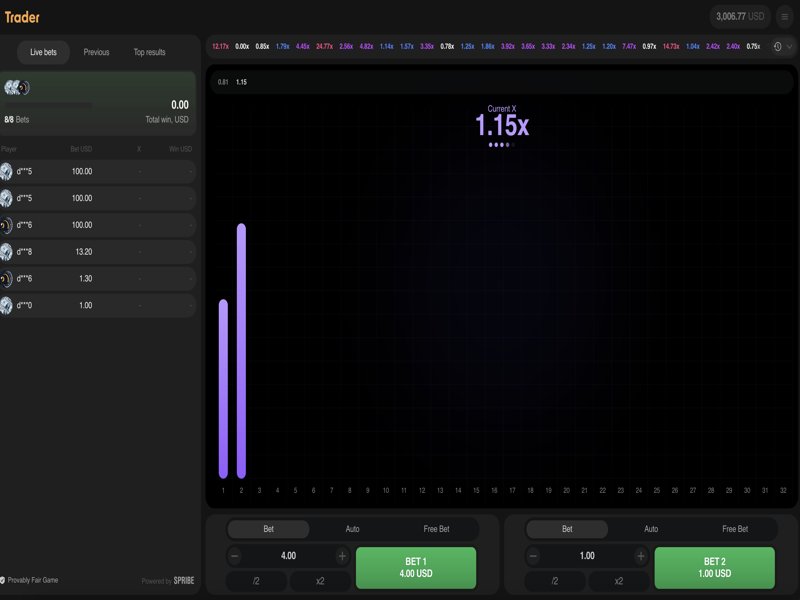Expand the multiplier history chevron
The height and width of the screenshot is (600, 800).
789,46
